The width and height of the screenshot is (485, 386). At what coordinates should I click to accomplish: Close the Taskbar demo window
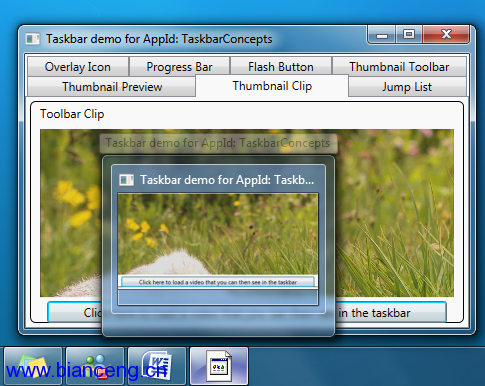click(446, 34)
